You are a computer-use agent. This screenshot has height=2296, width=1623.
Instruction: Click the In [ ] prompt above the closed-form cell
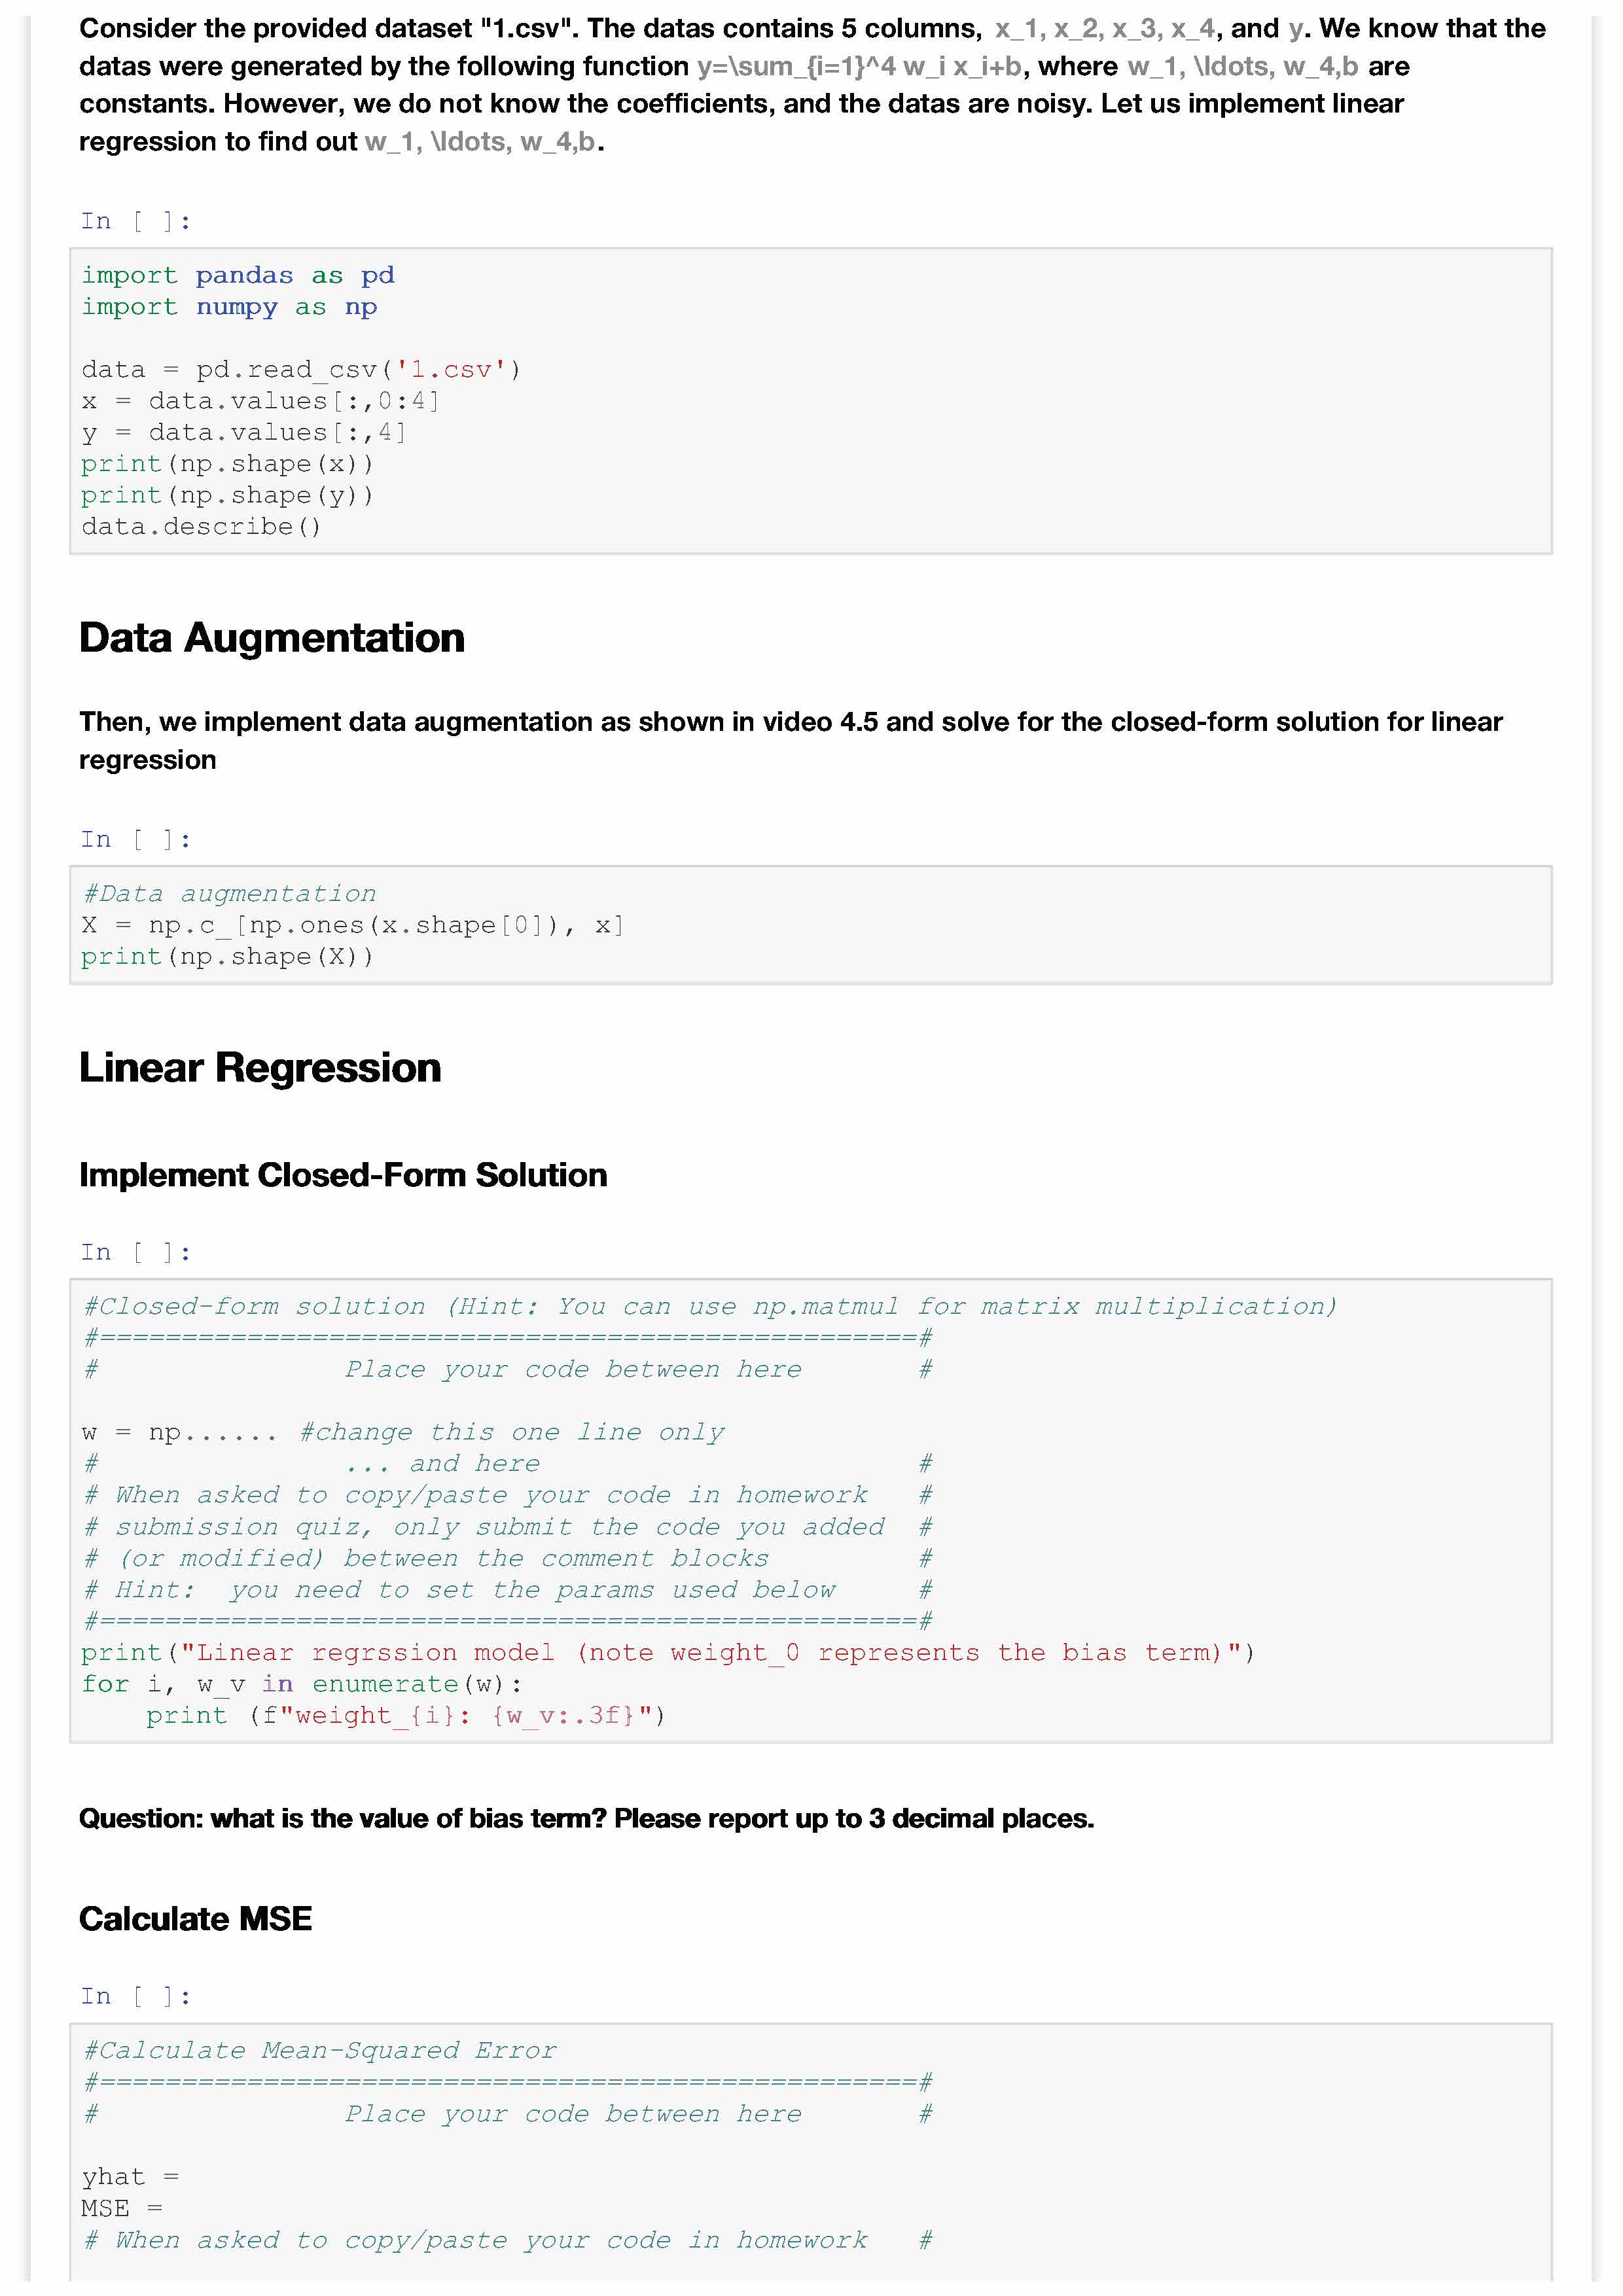(135, 1252)
